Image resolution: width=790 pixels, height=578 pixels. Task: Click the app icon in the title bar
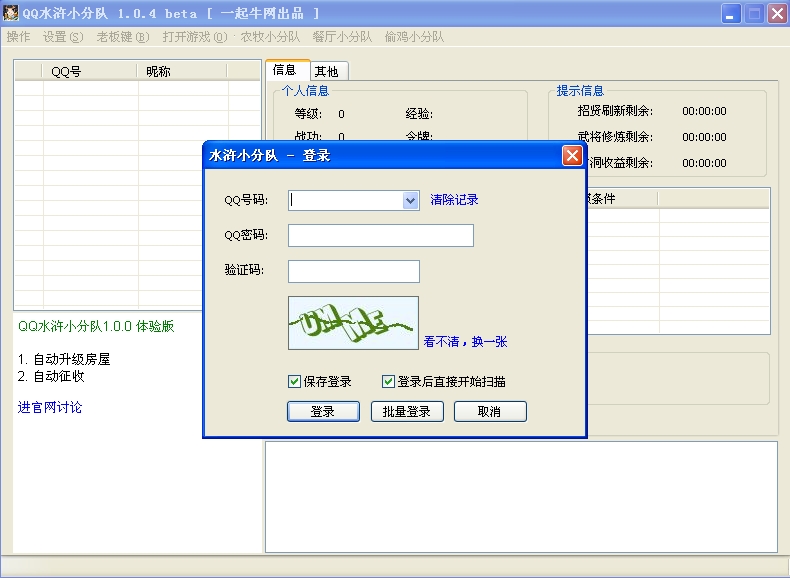pos(11,13)
